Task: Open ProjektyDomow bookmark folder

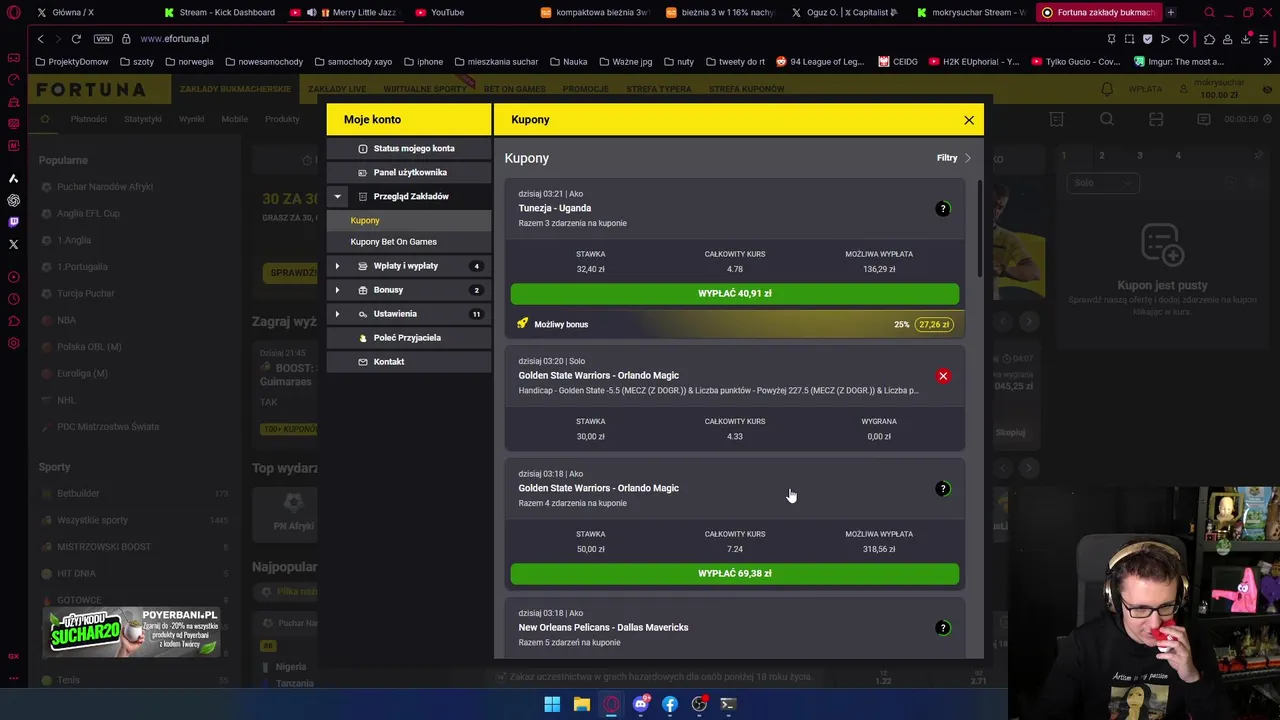Action: (72, 61)
